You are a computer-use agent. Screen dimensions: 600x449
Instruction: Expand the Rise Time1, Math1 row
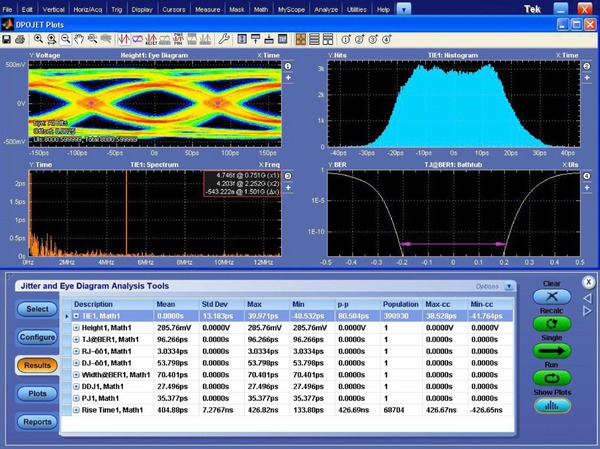coord(76,410)
